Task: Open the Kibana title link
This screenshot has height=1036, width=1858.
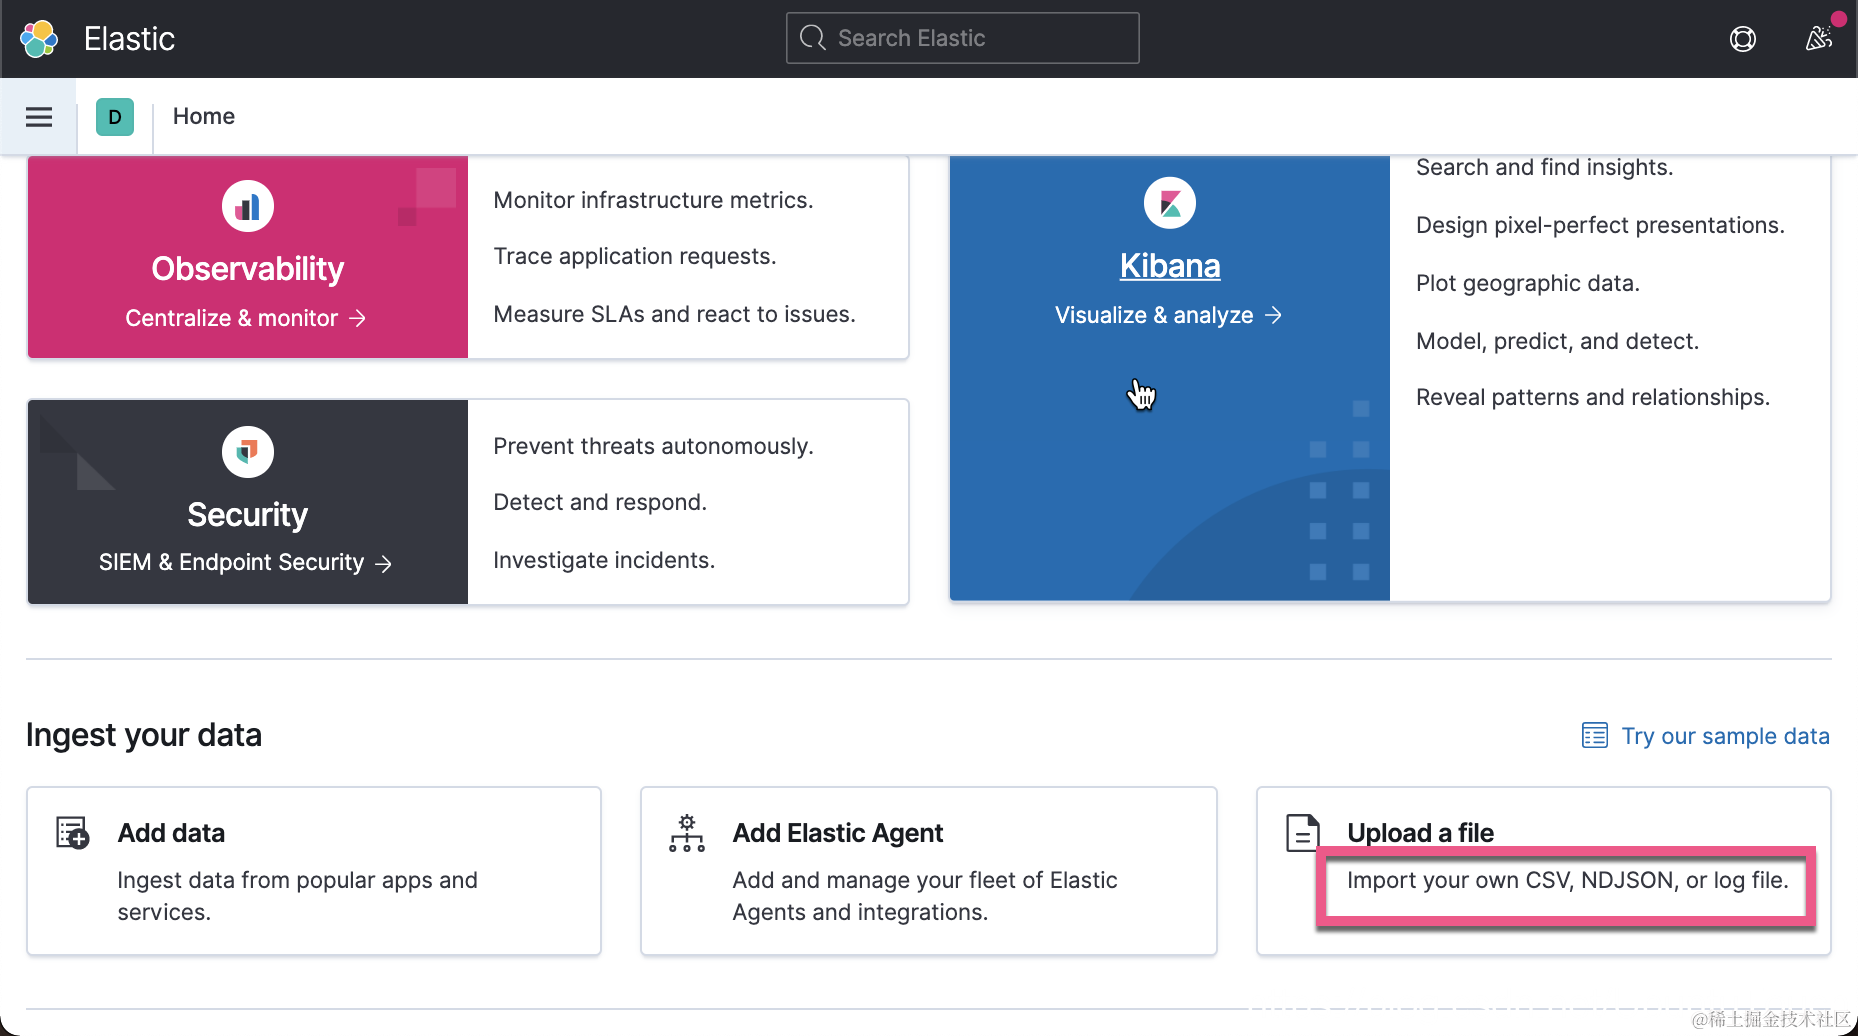Action: (x=1170, y=266)
